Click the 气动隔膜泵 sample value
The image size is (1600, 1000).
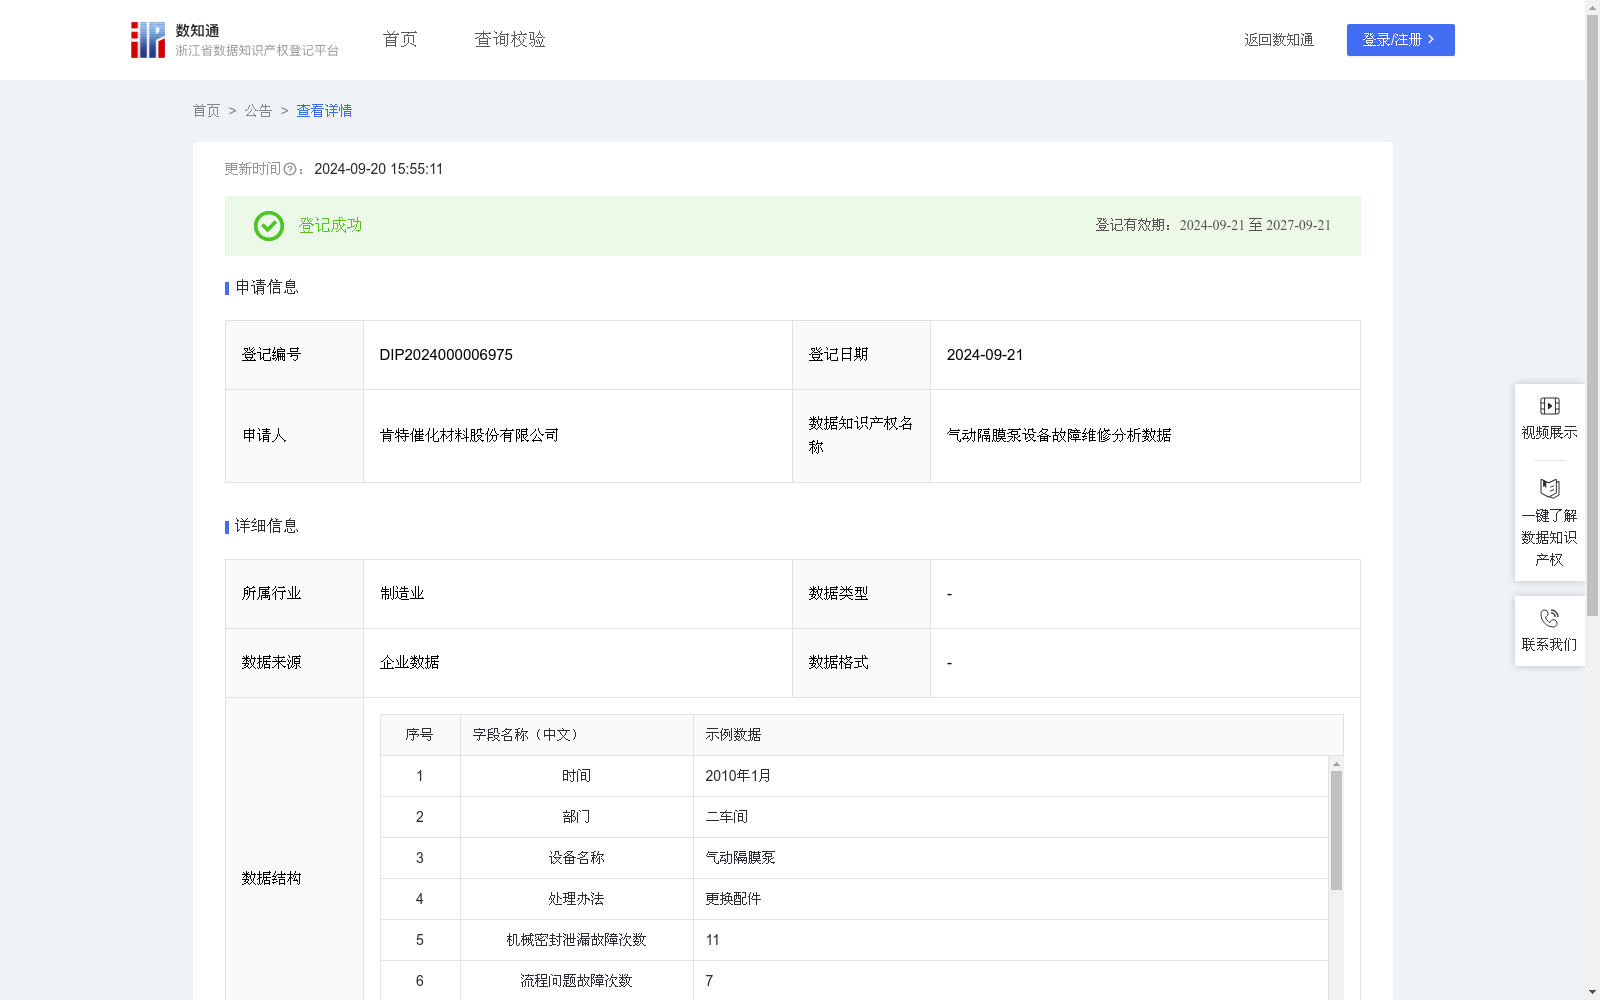coord(740,858)
